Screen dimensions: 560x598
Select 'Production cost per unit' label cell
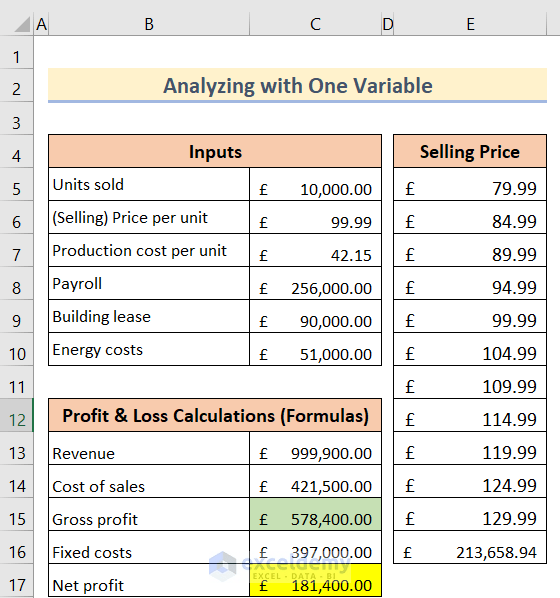(149, 250)
